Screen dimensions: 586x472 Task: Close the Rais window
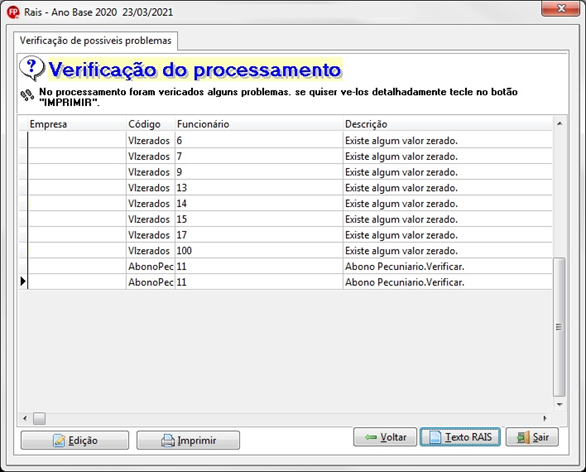(x=560, y=8)
